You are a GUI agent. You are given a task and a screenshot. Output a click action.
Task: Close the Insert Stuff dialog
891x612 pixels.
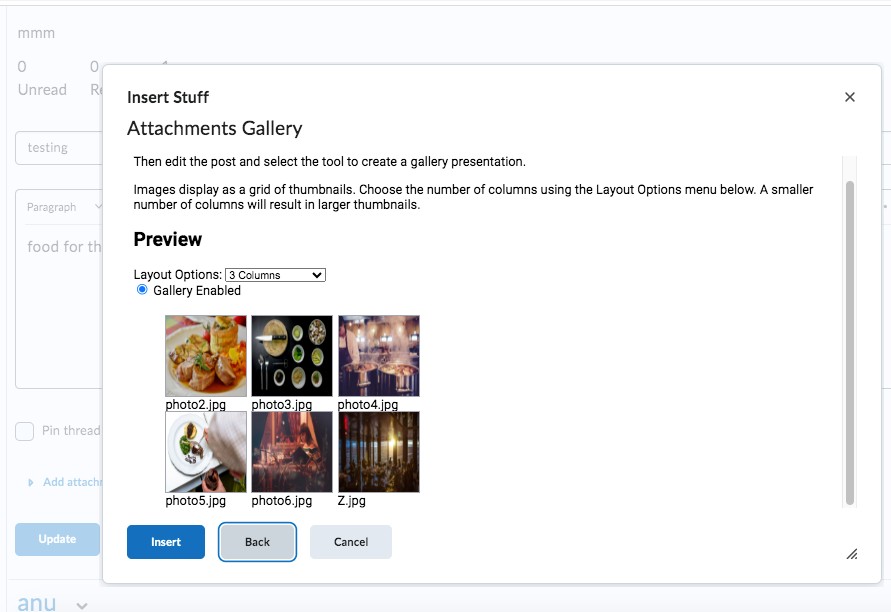tap(850, 97)
